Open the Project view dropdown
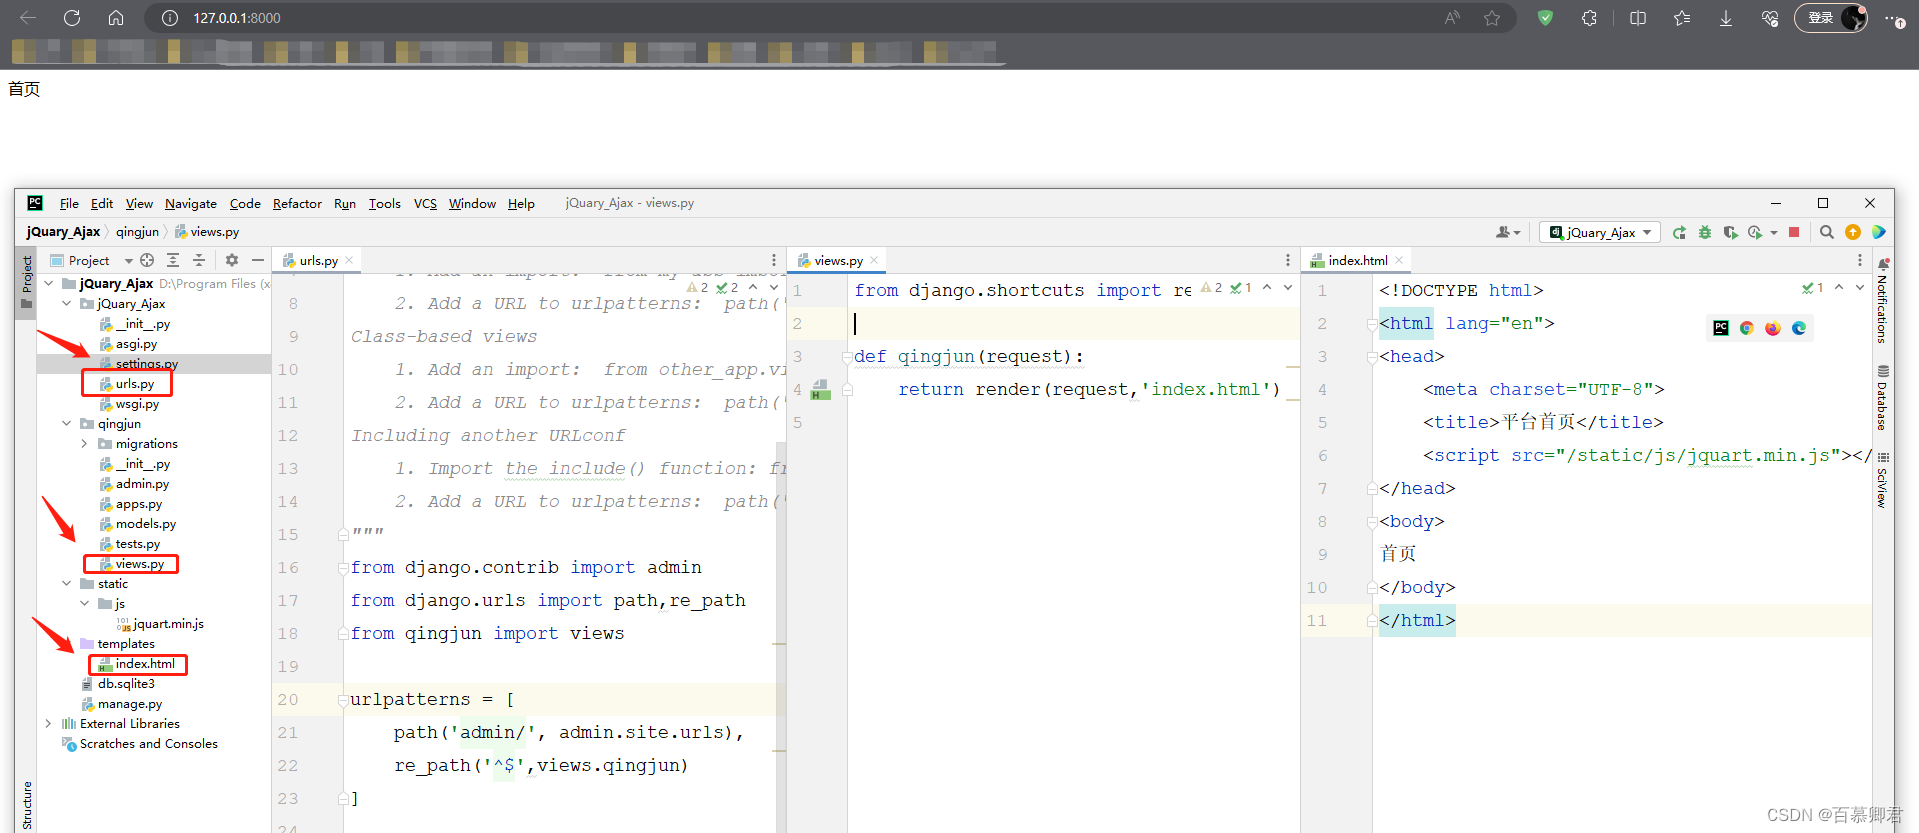Image resolution: width=1919 pixels, height=833 pixels. coord(128,260)
